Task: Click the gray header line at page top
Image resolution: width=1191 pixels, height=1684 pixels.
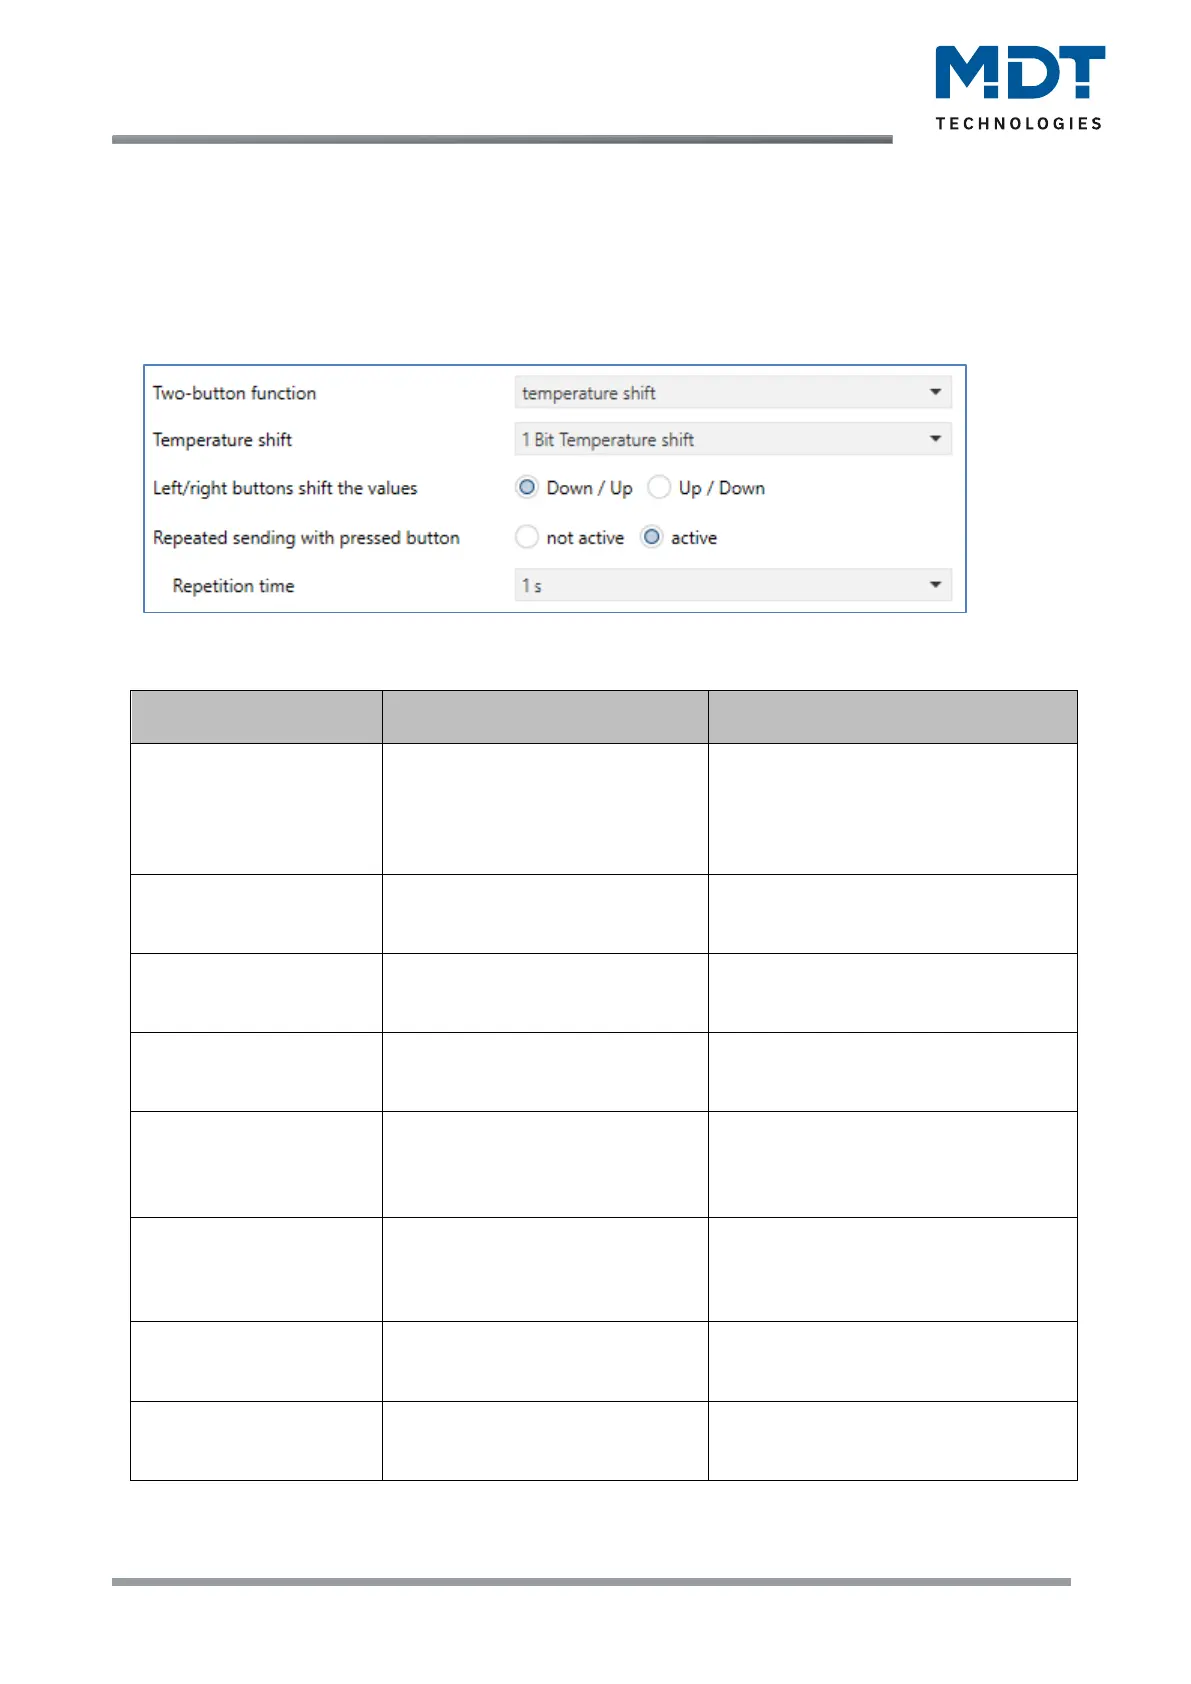Action: (501, 140)
